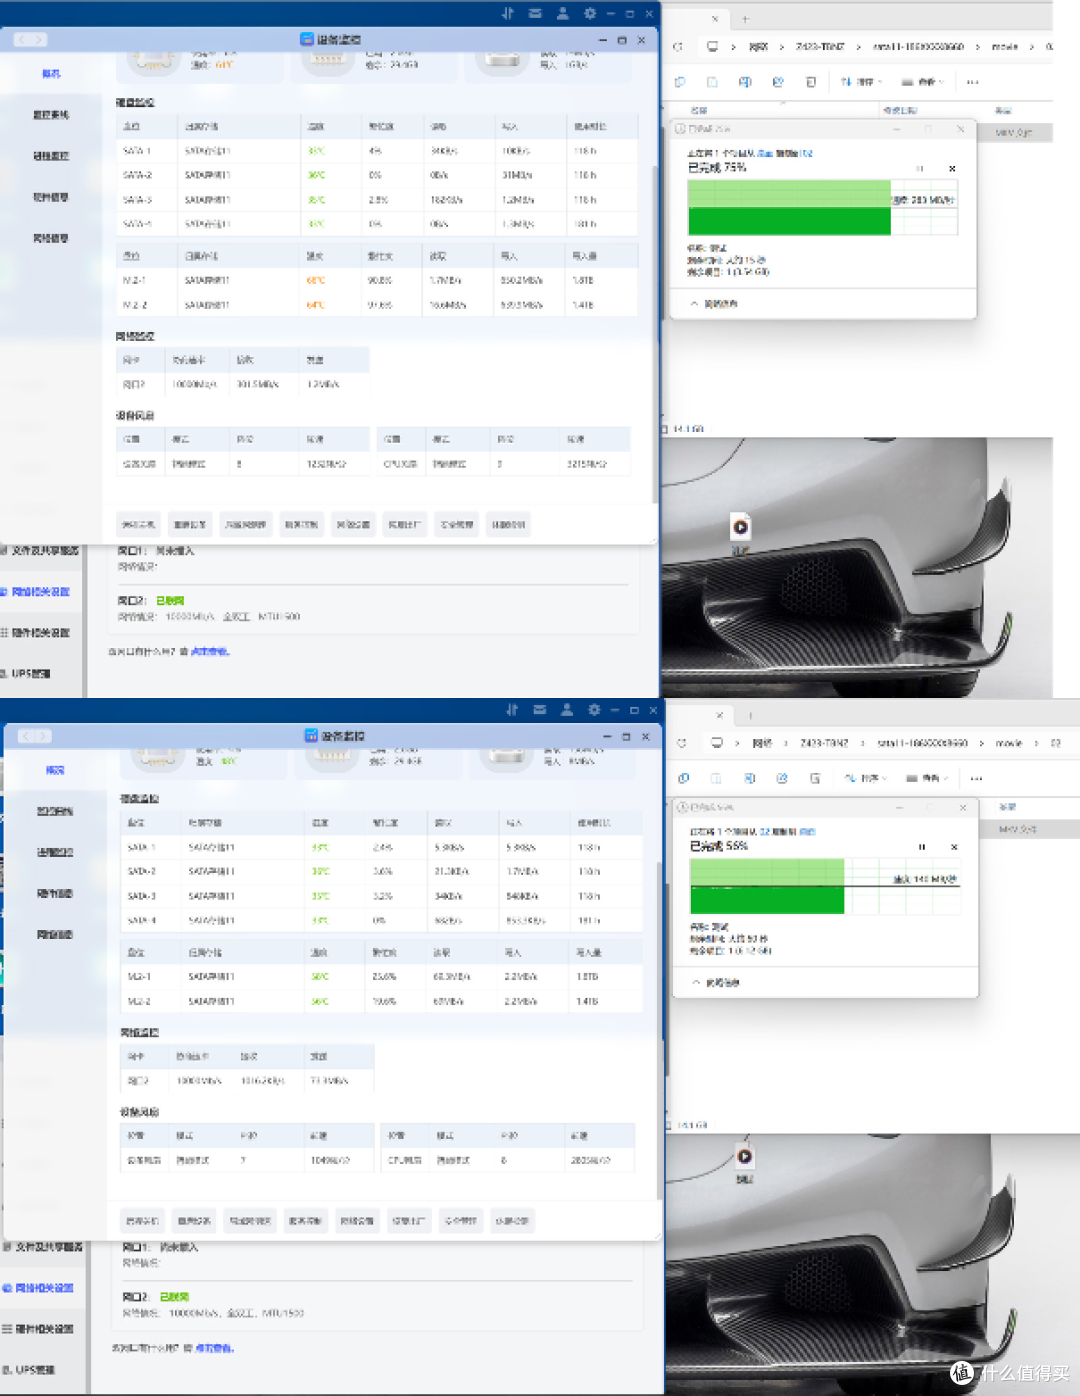Expand chevron after Z423-T0MZ in upper breadcrumb
This screenshot has width=1080, height=1396.
pyautogui.click(x=858, y=47)
